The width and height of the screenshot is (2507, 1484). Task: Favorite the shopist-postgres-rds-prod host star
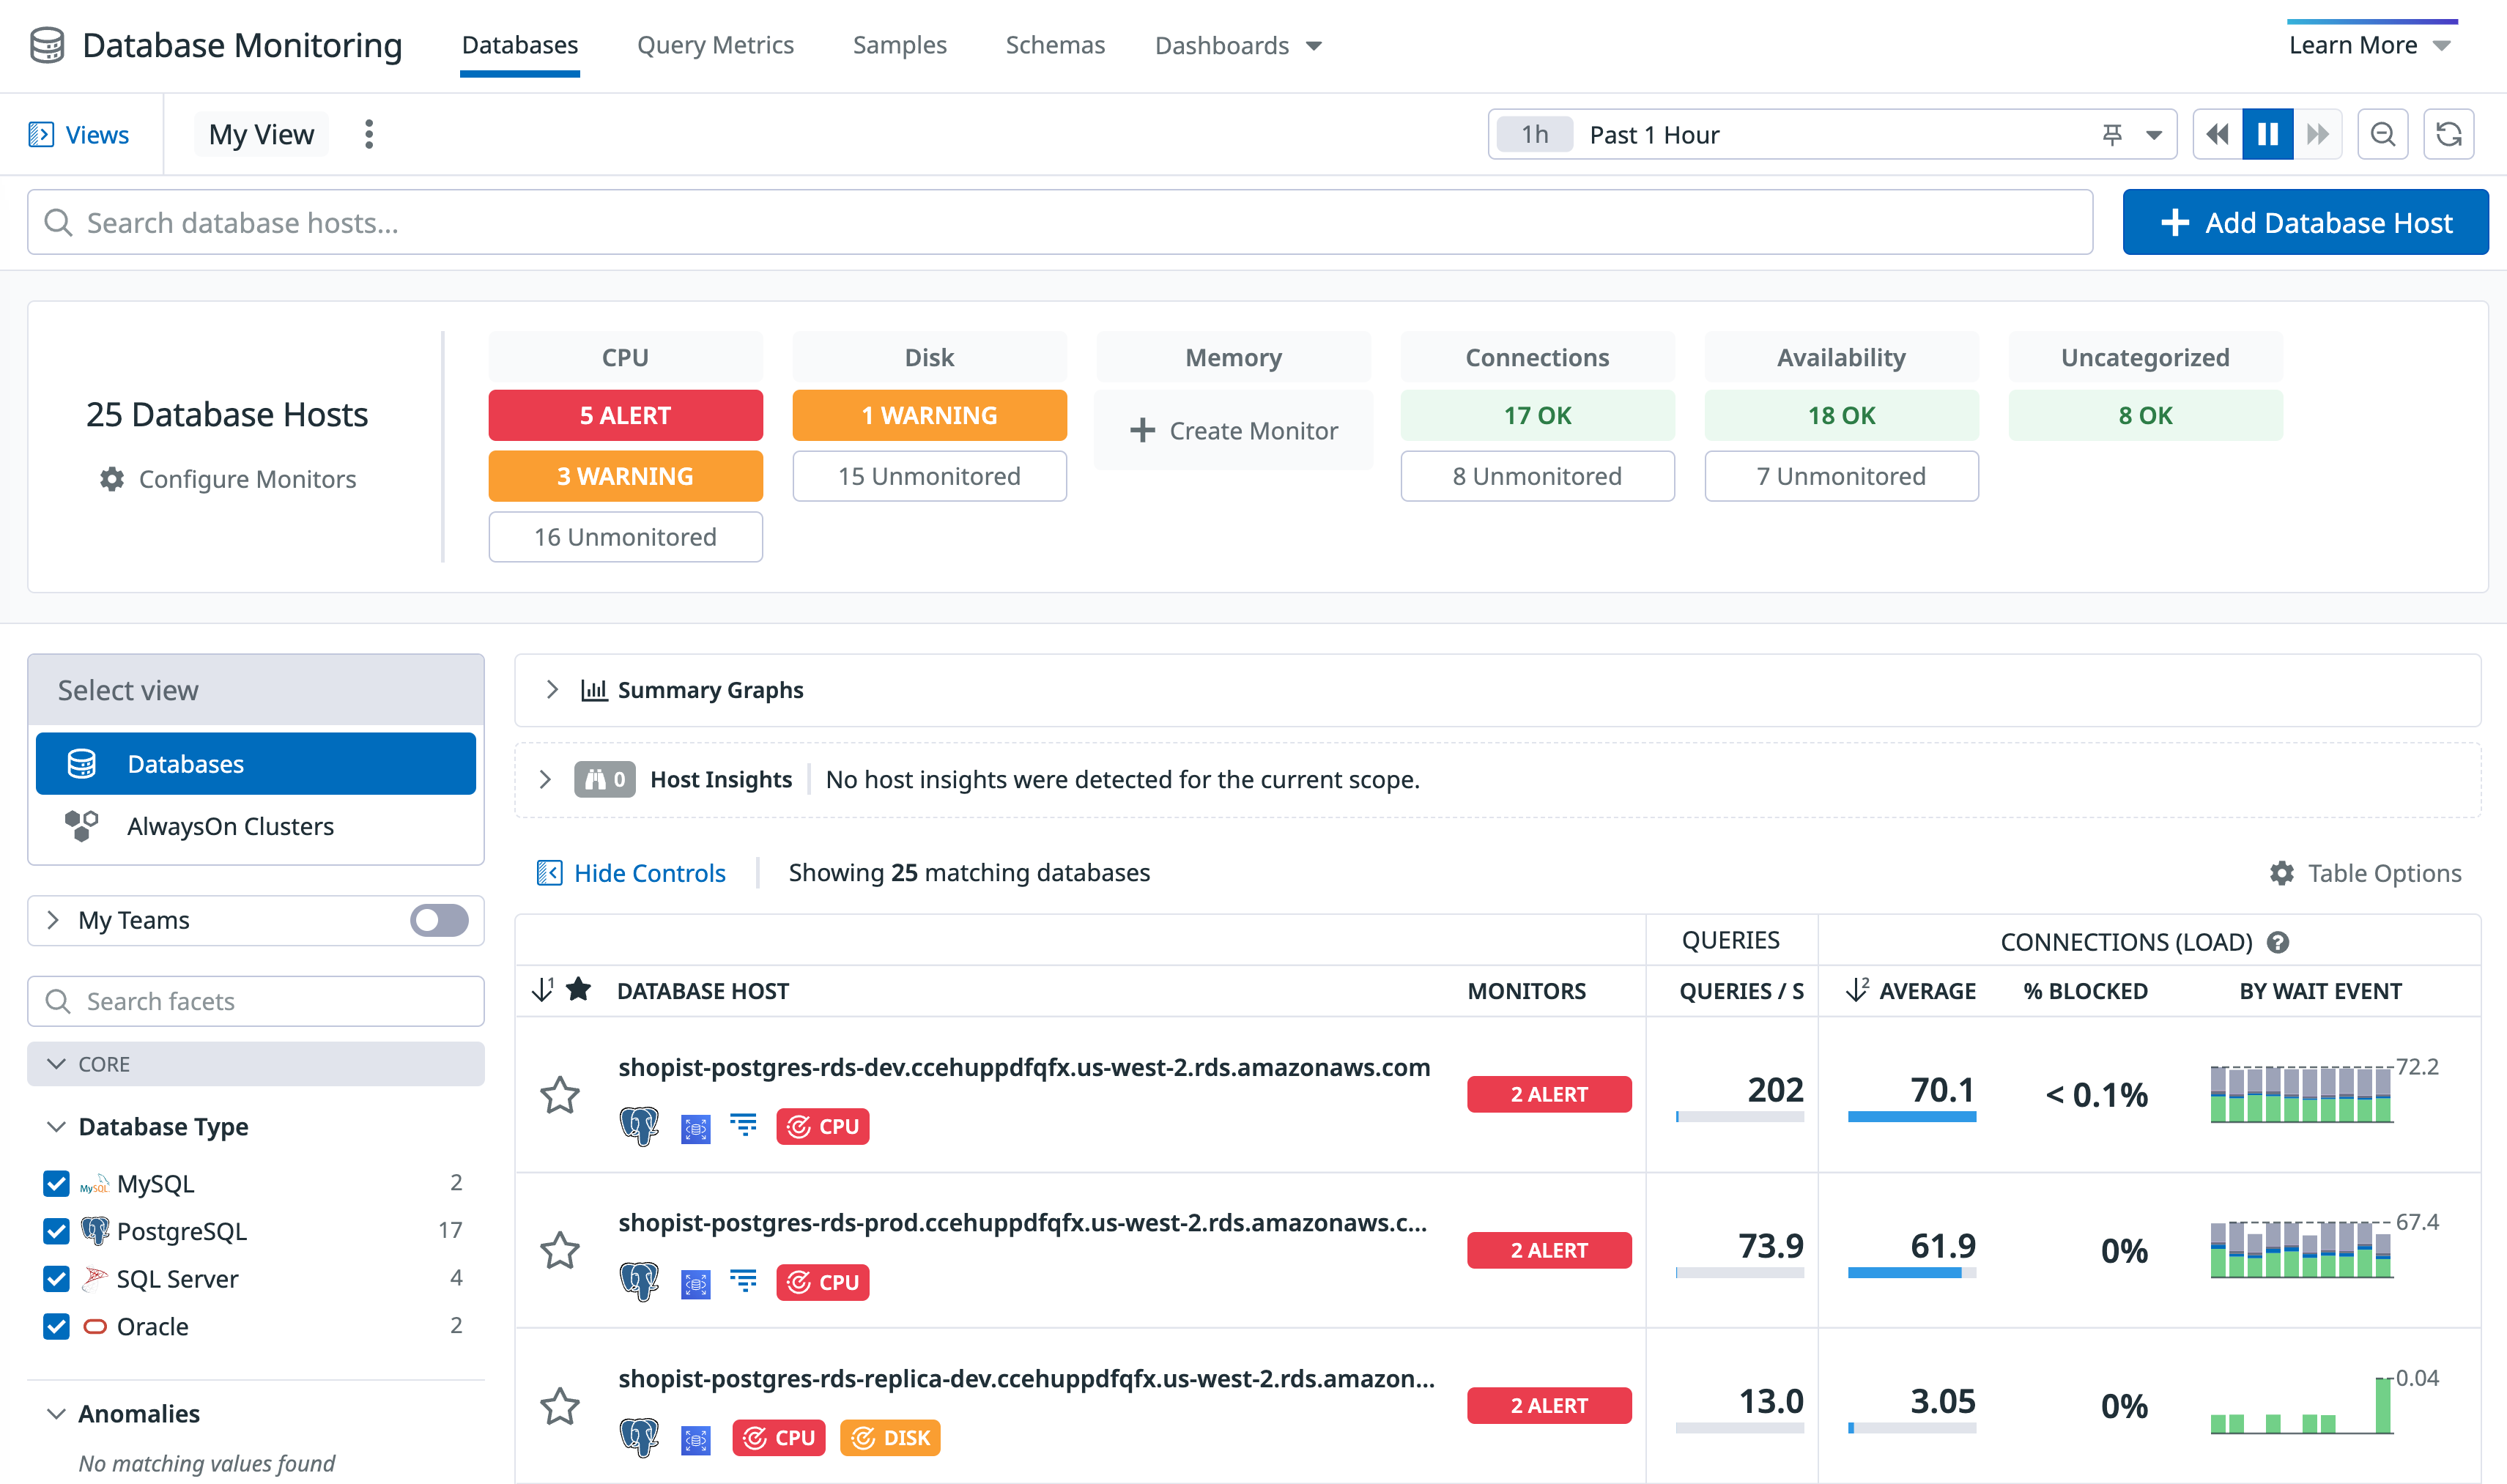pyautogui.click(x=560, y=1250)
